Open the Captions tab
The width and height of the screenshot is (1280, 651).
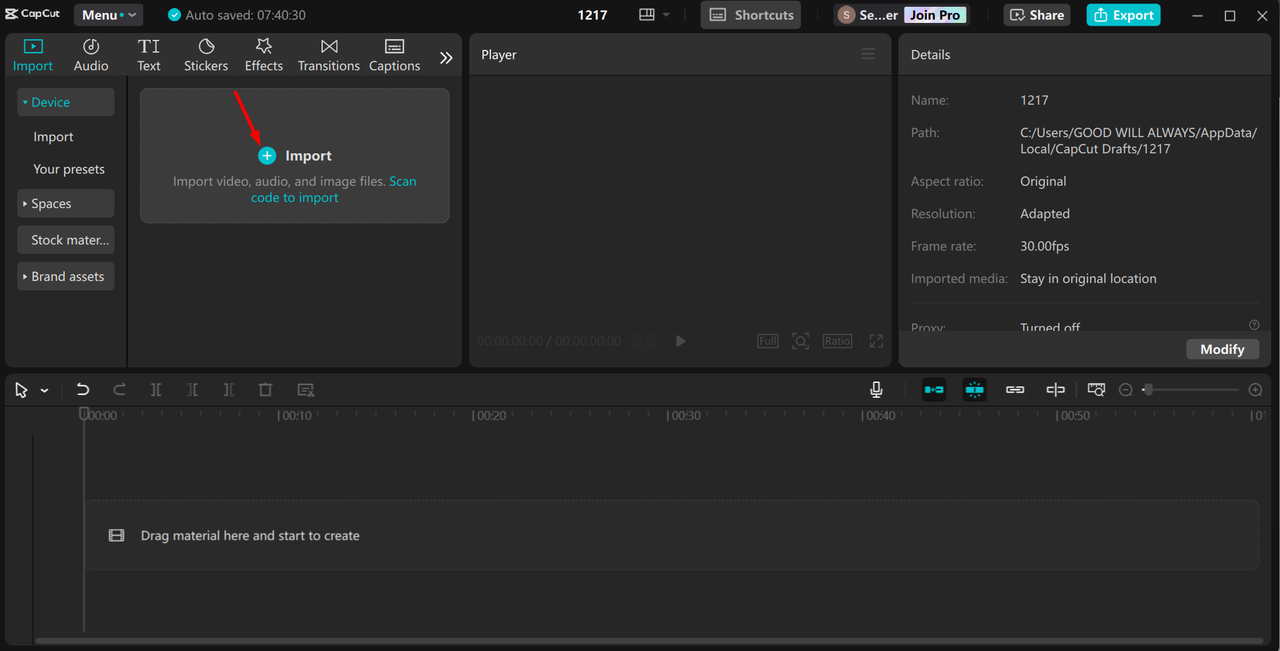click(x=395, y=55)
